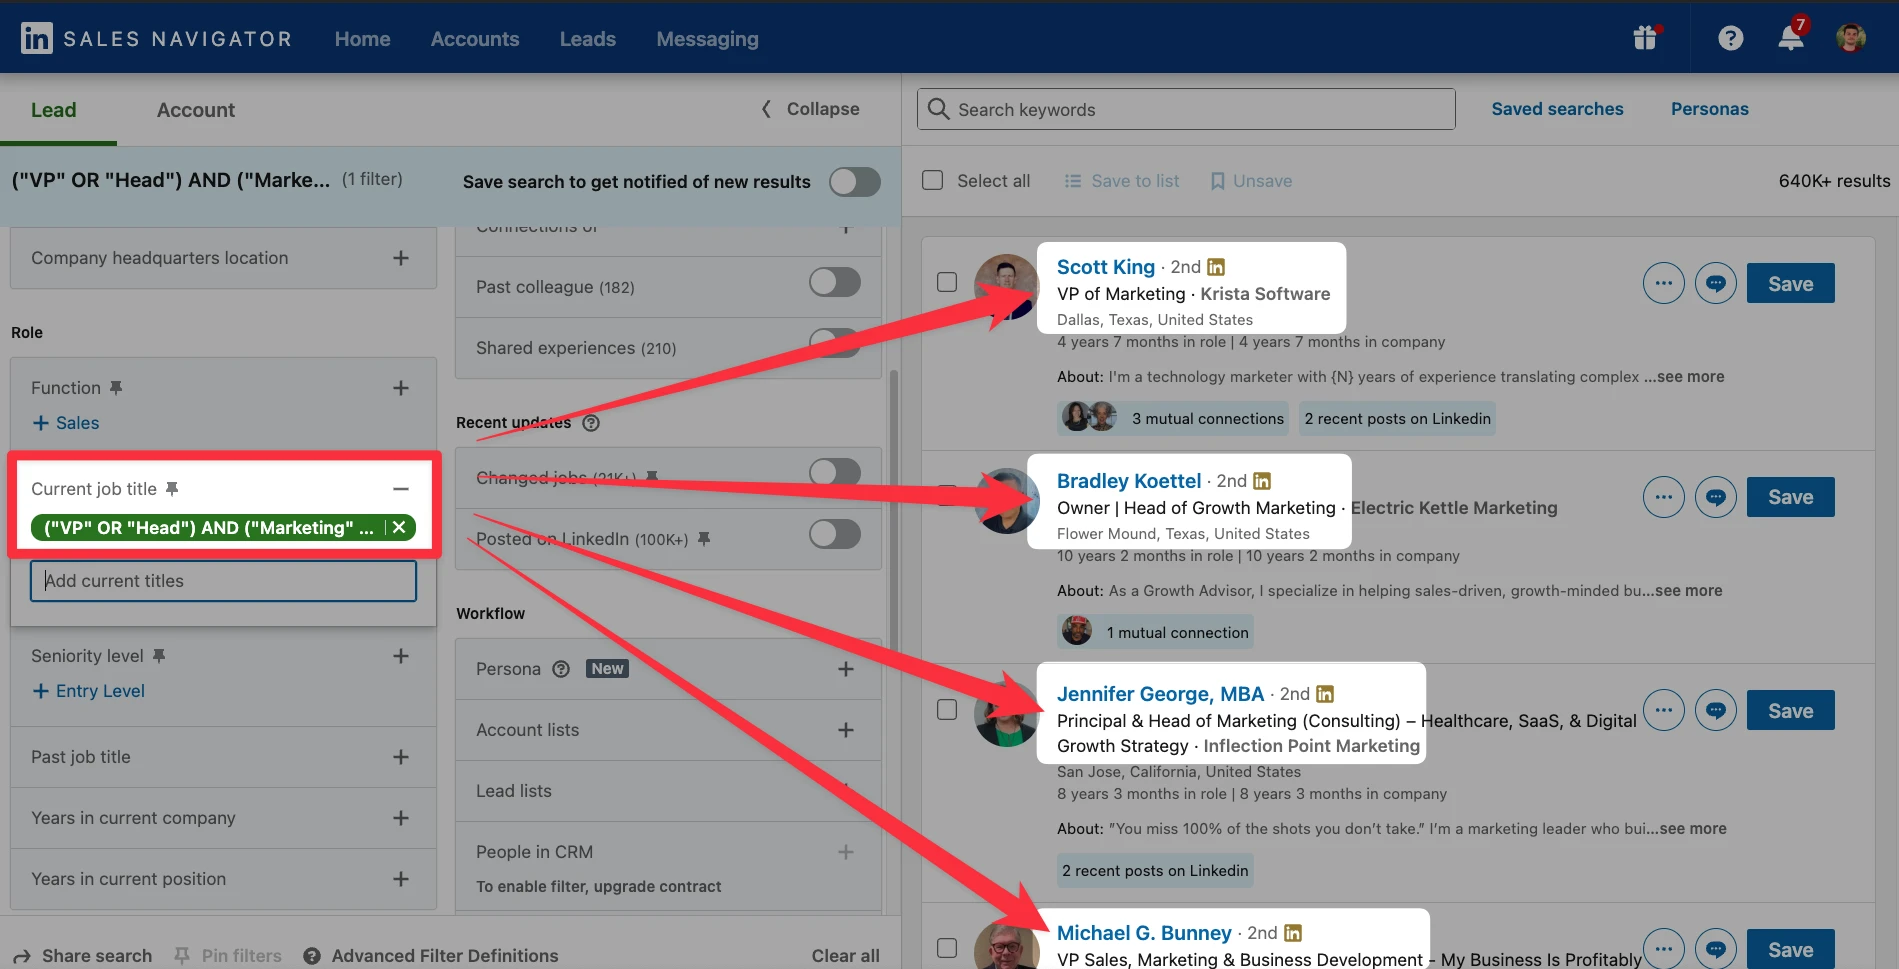Go to Home in top navigation

pyautogui.click(x=363, y=39)
